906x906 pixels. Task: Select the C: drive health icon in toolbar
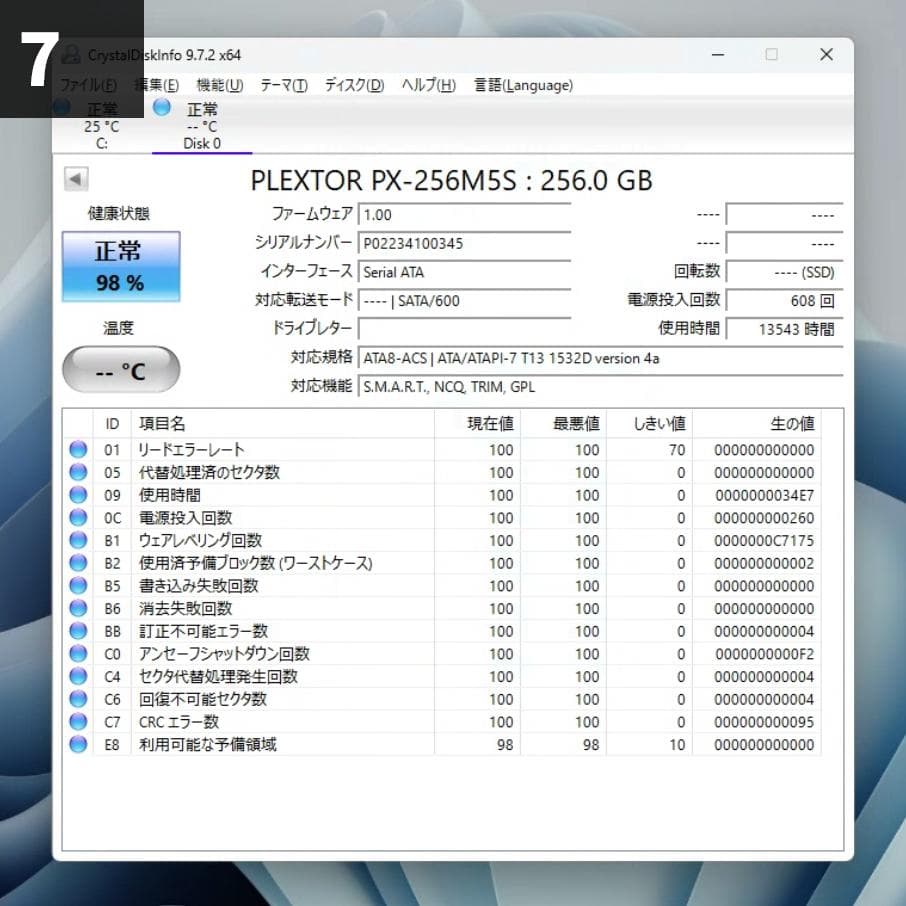pos(62,108)
